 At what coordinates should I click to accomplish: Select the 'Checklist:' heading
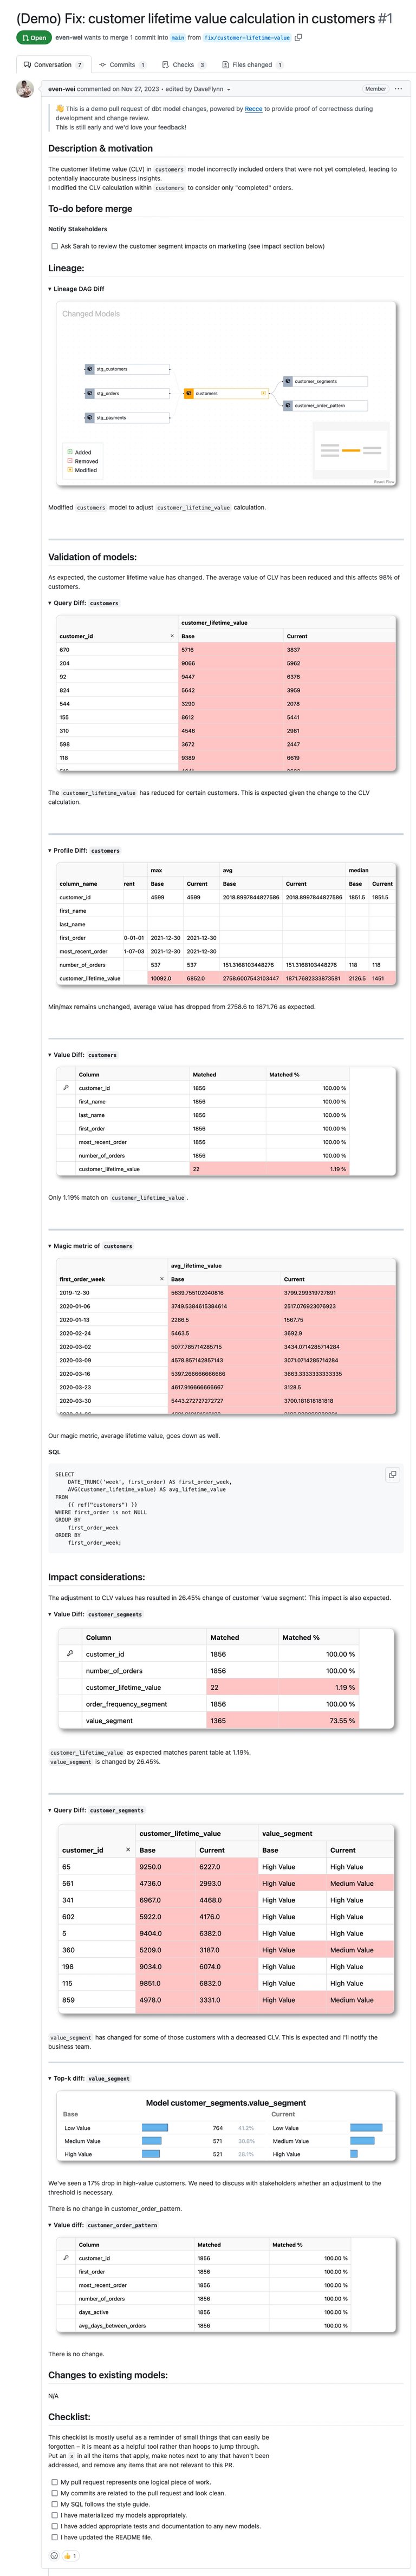(69, 2417)
